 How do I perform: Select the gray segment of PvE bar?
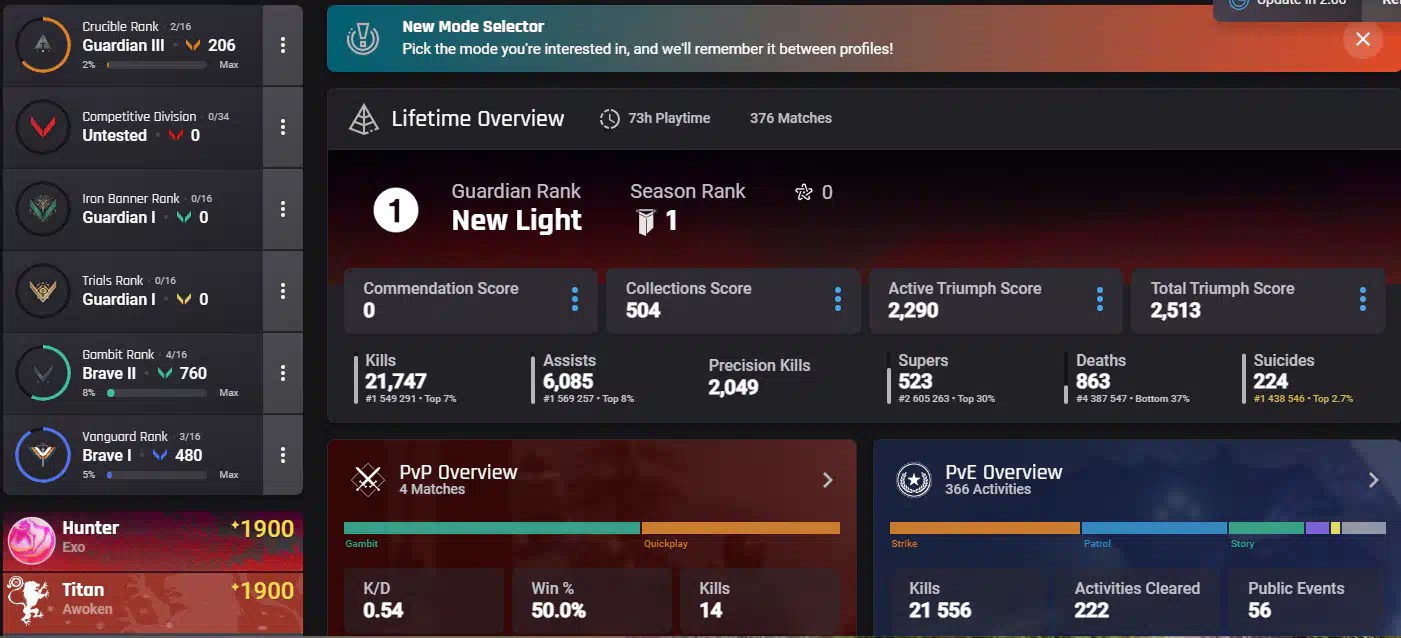point(1364,528)
